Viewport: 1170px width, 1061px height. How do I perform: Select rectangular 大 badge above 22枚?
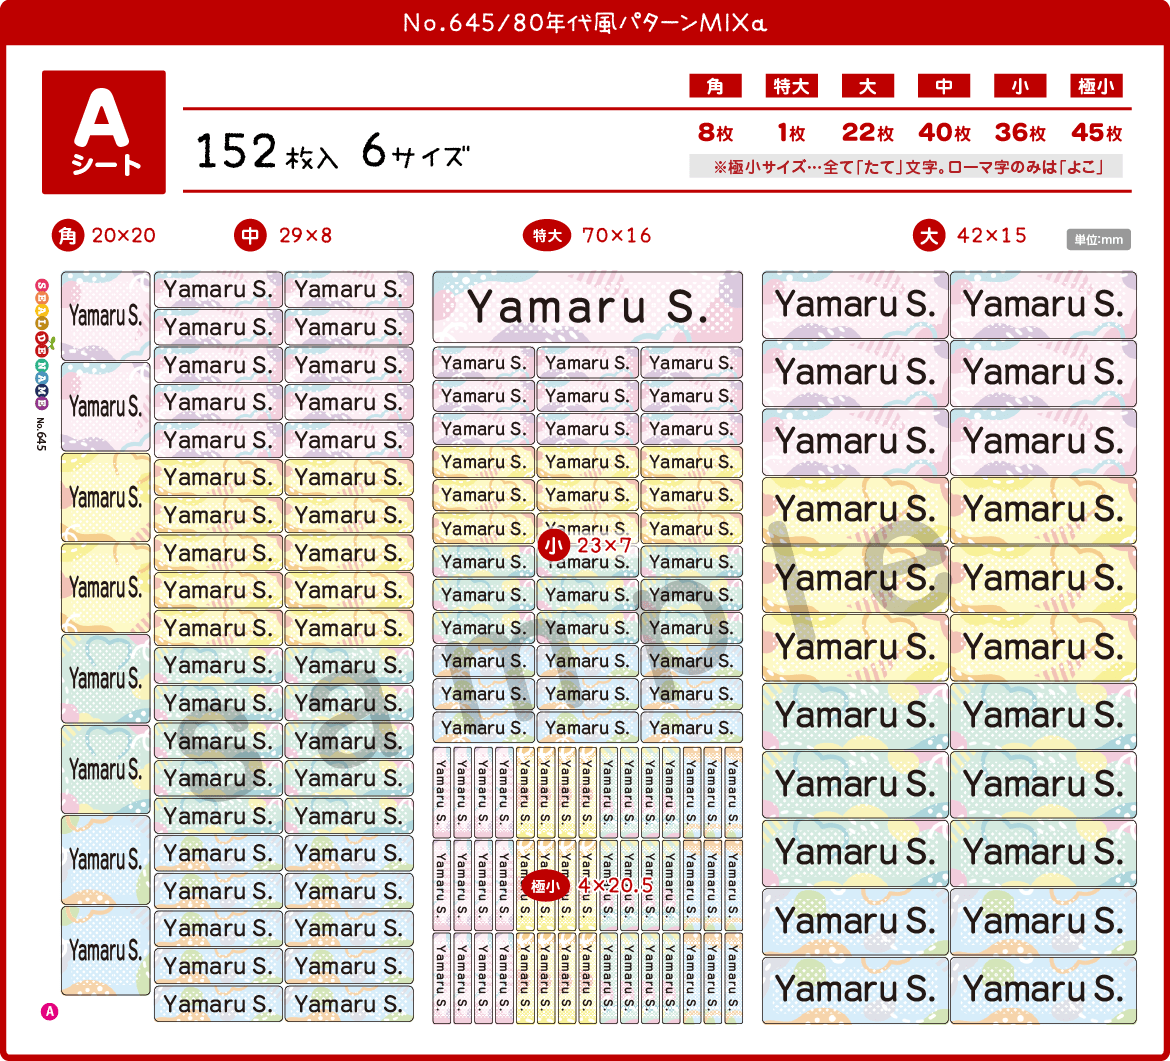pos(867,86)
